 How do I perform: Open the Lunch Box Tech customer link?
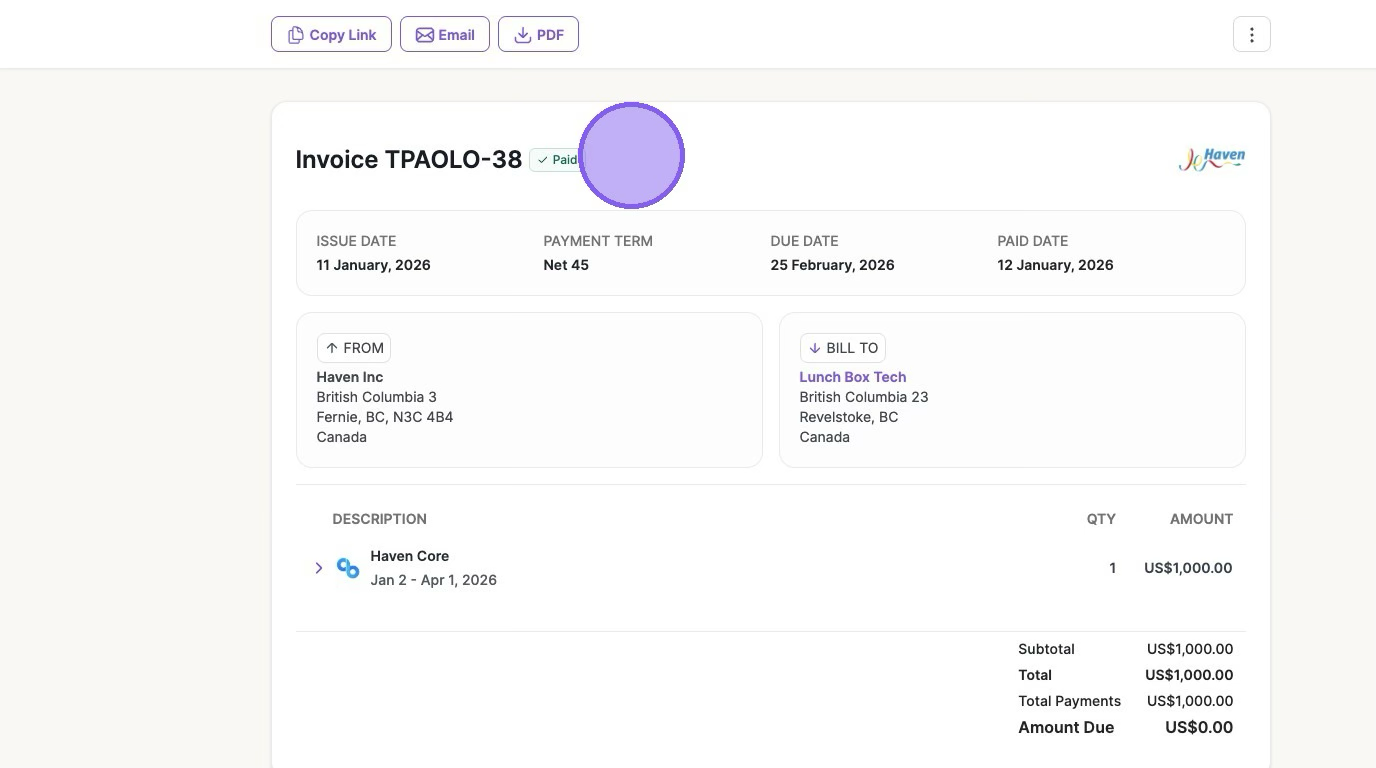click(852, 377)
